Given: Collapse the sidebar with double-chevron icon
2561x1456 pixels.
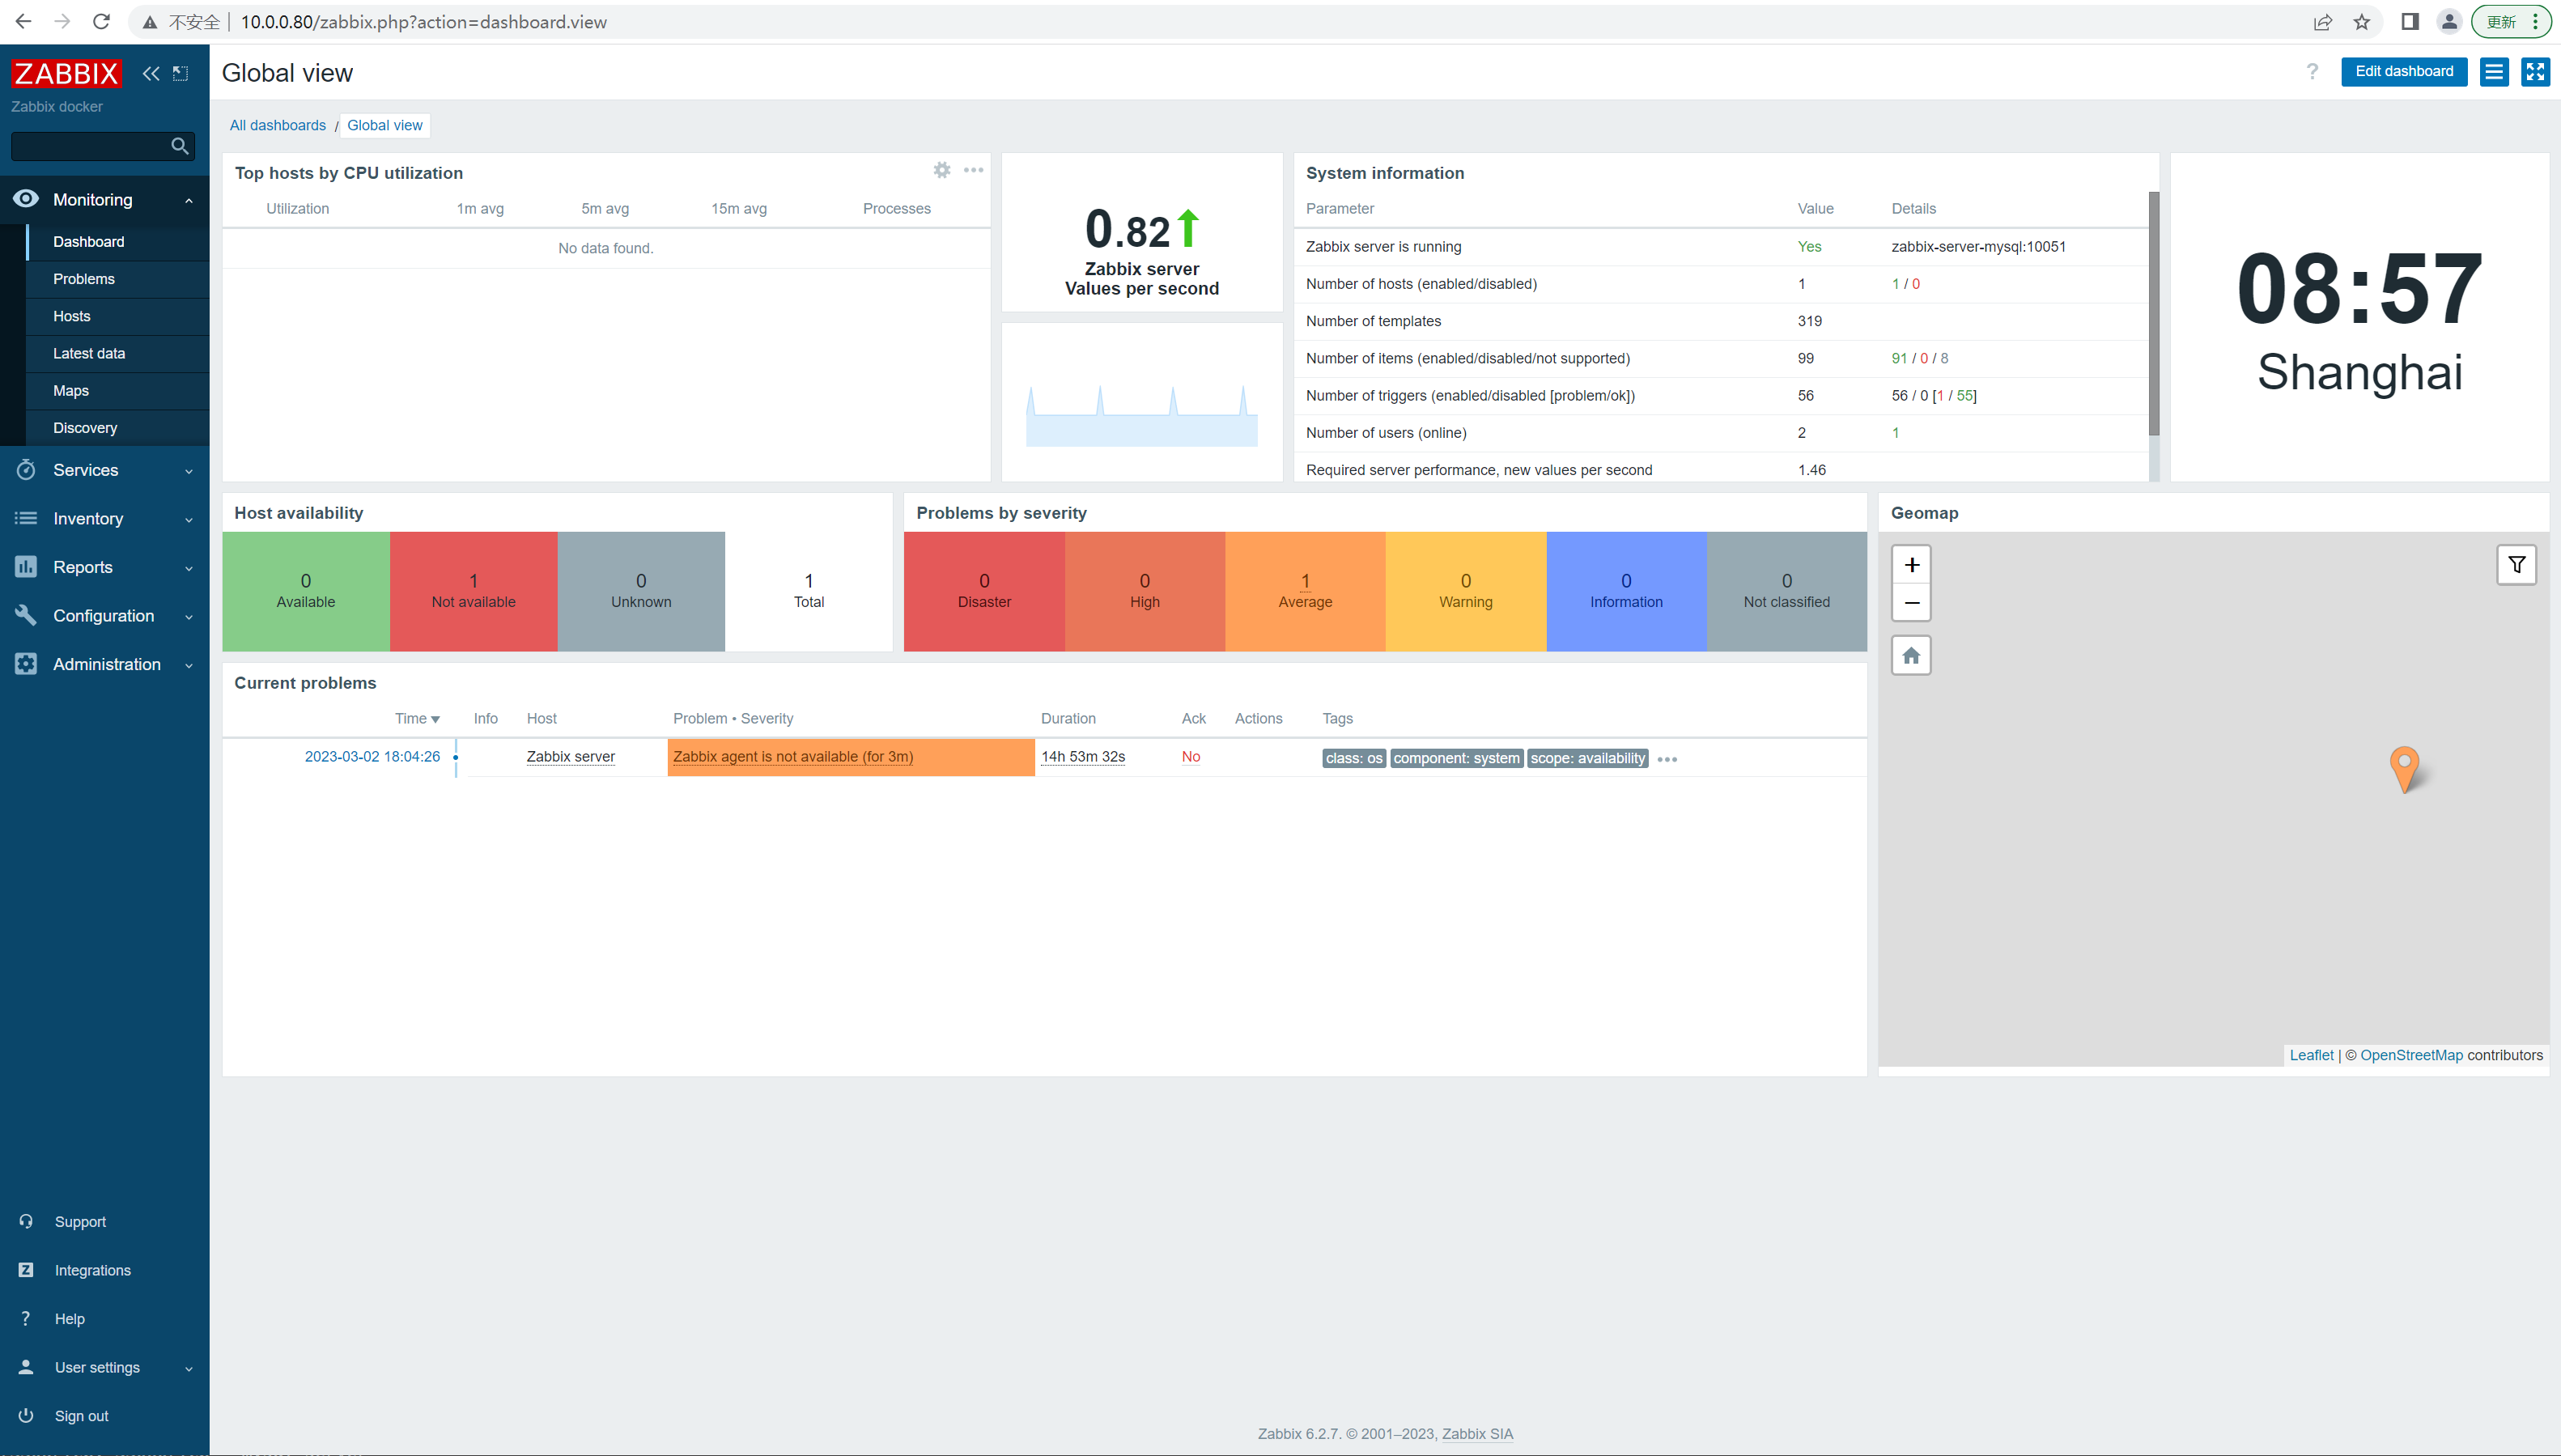Looking at the screenshot, I should point(151,73).
